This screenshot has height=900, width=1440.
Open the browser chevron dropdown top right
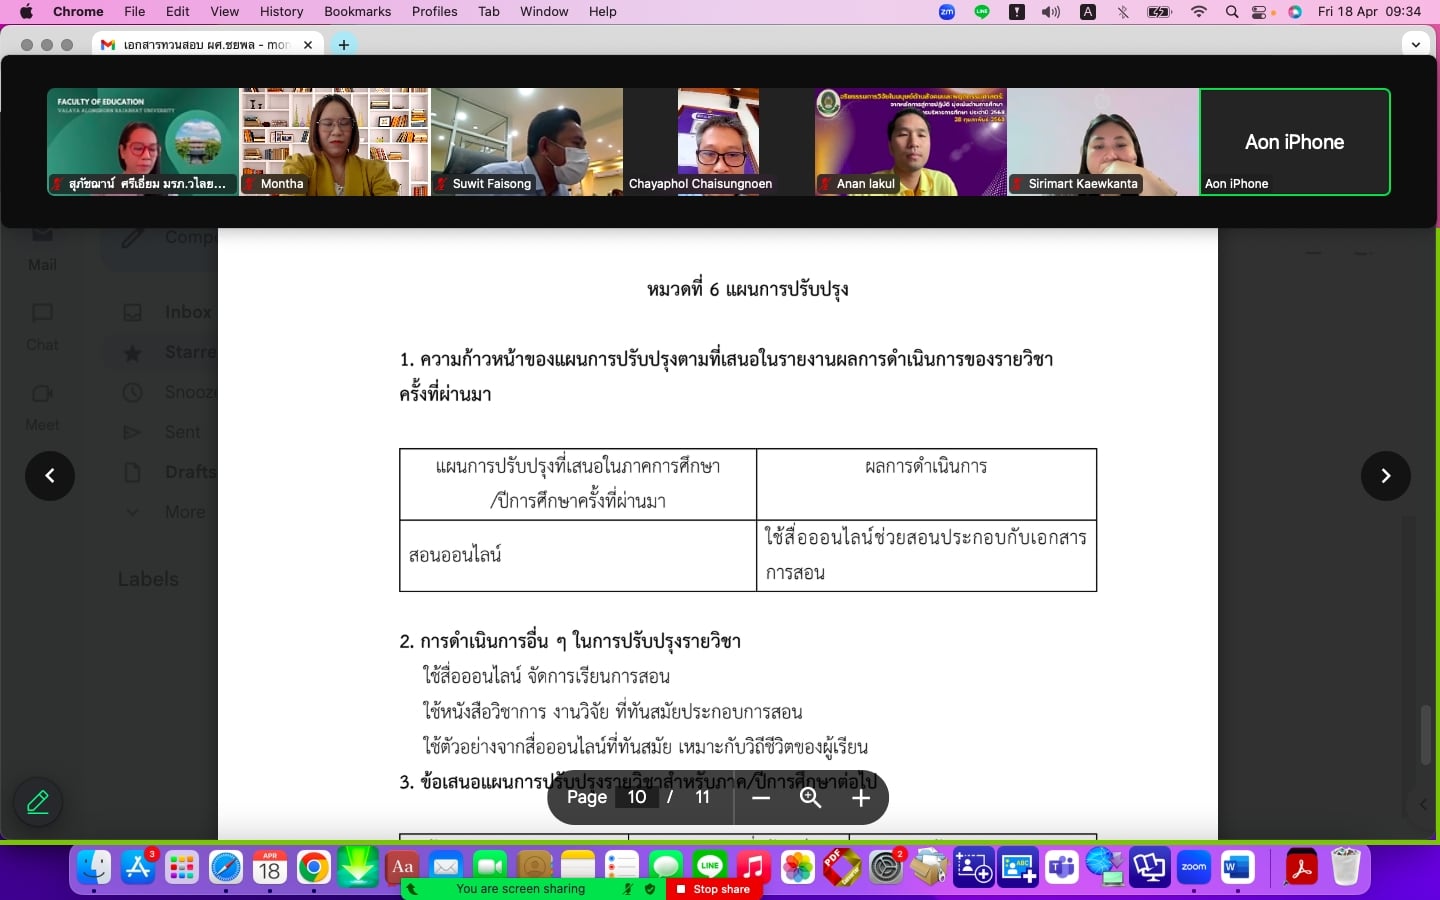point(1416,44)
